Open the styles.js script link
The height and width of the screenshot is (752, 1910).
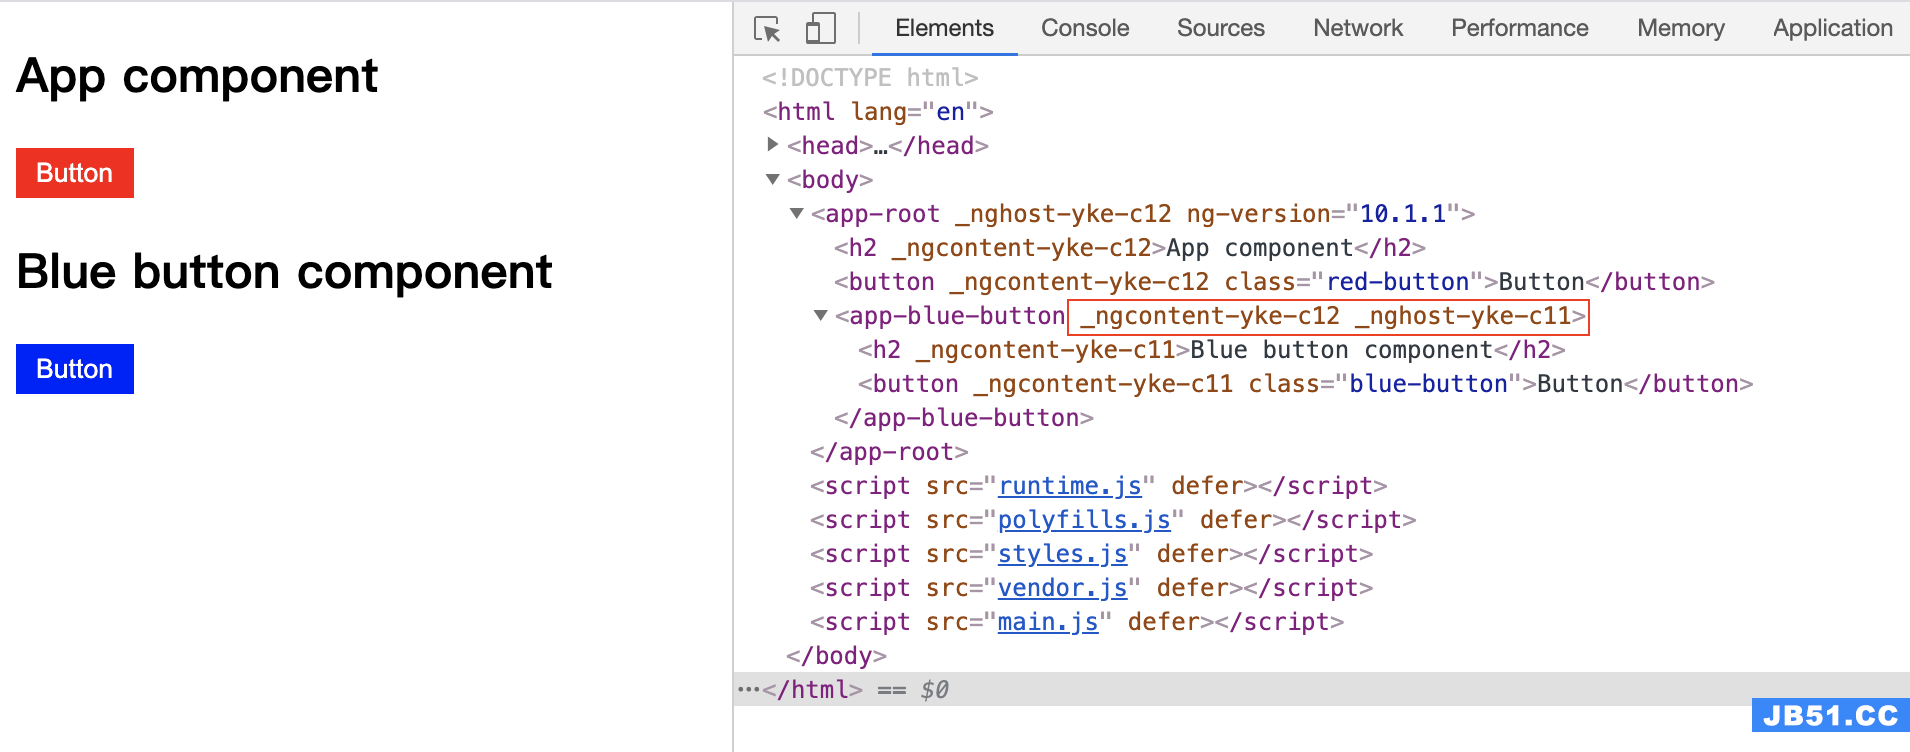pyautogui.click(x=1062, y=554)
